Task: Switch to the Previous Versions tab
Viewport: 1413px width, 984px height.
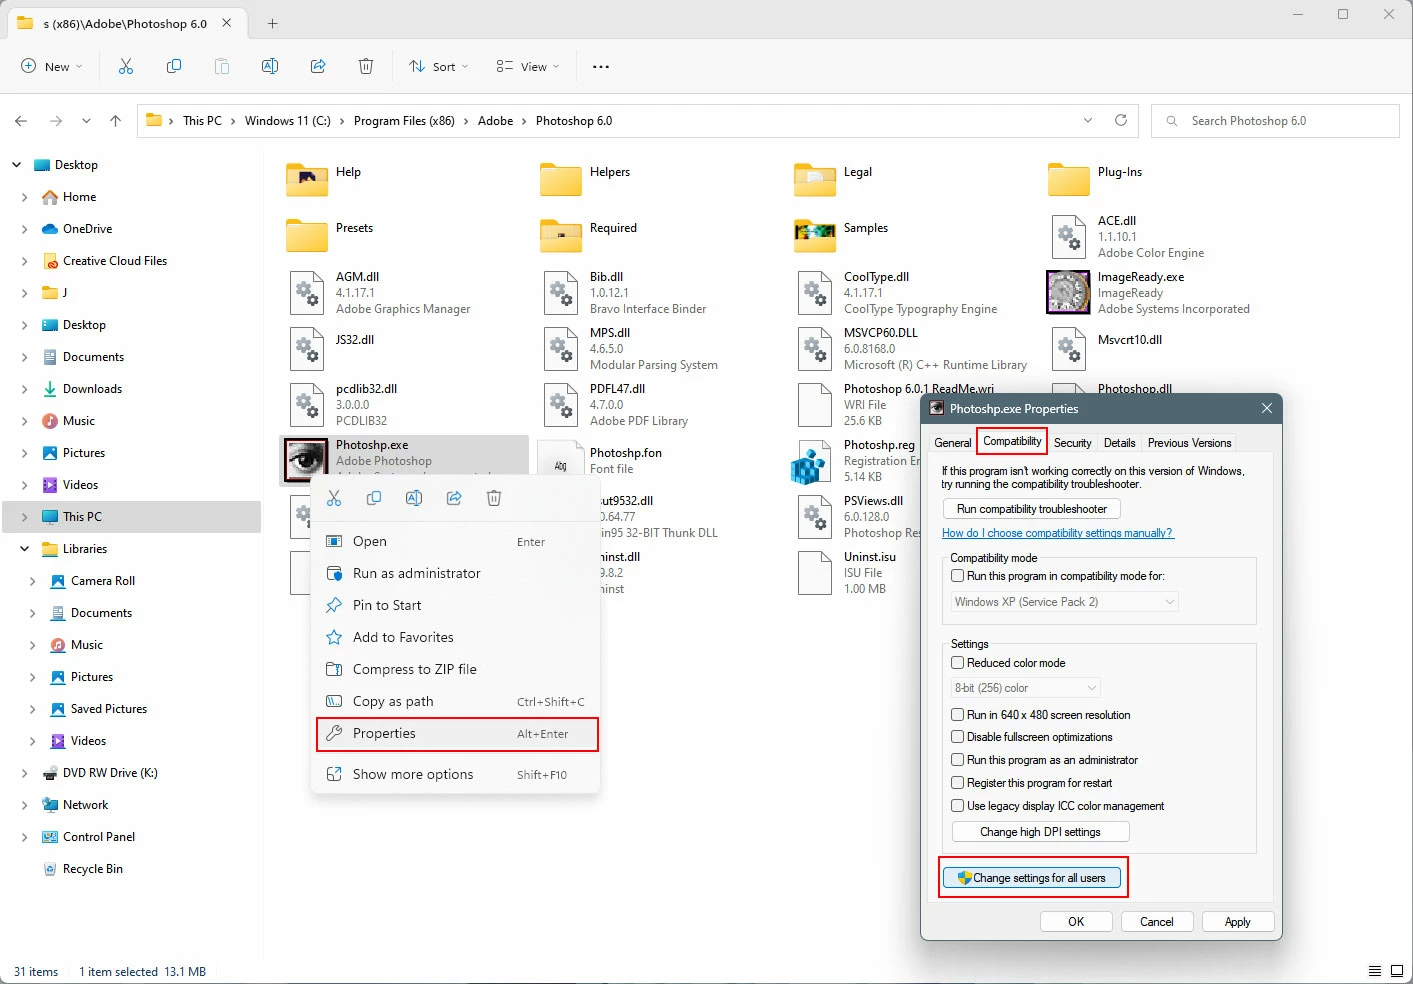Action: click(x=1189, y=443)
